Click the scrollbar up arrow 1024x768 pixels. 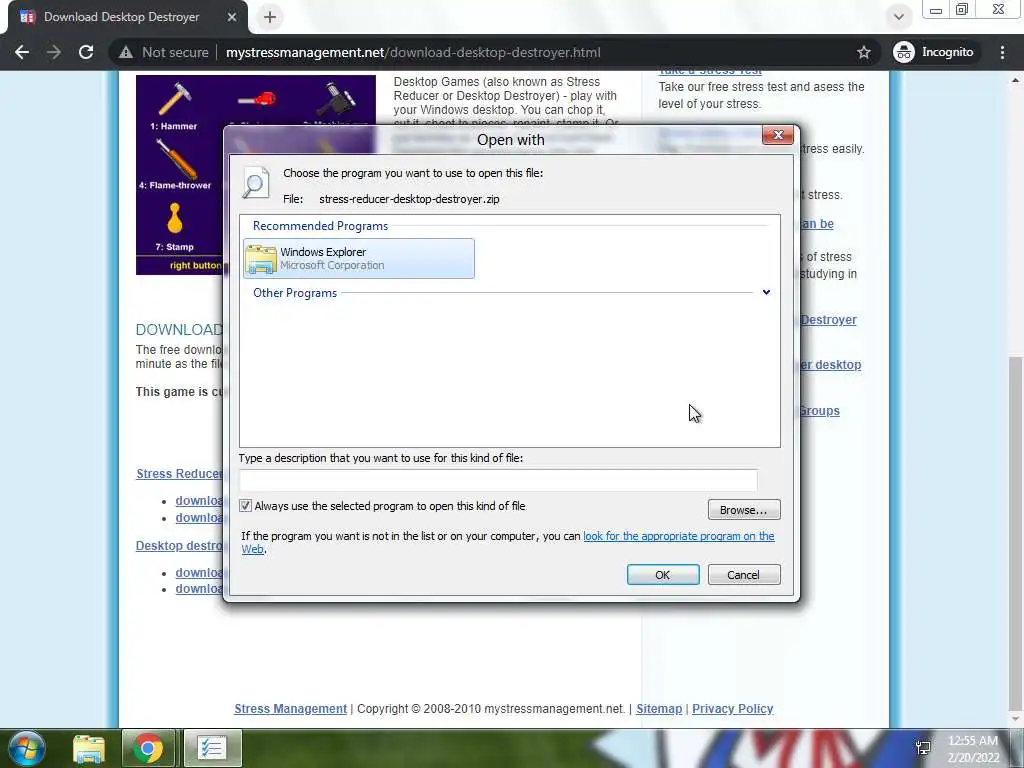click(1016, 80)
